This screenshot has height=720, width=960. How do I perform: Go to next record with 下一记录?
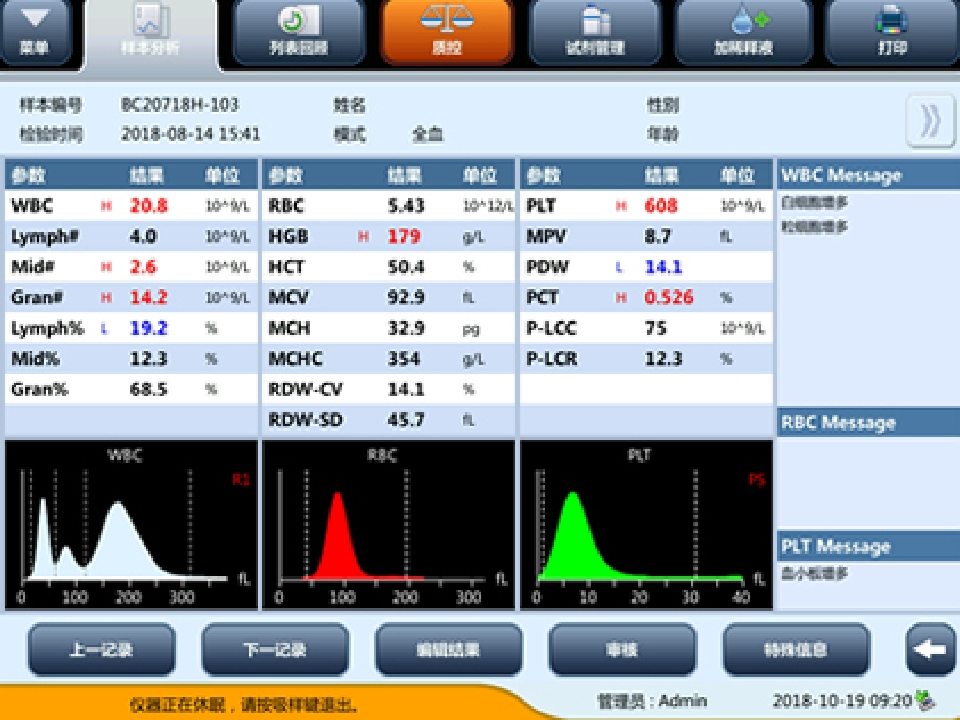(x=275, y=650)
